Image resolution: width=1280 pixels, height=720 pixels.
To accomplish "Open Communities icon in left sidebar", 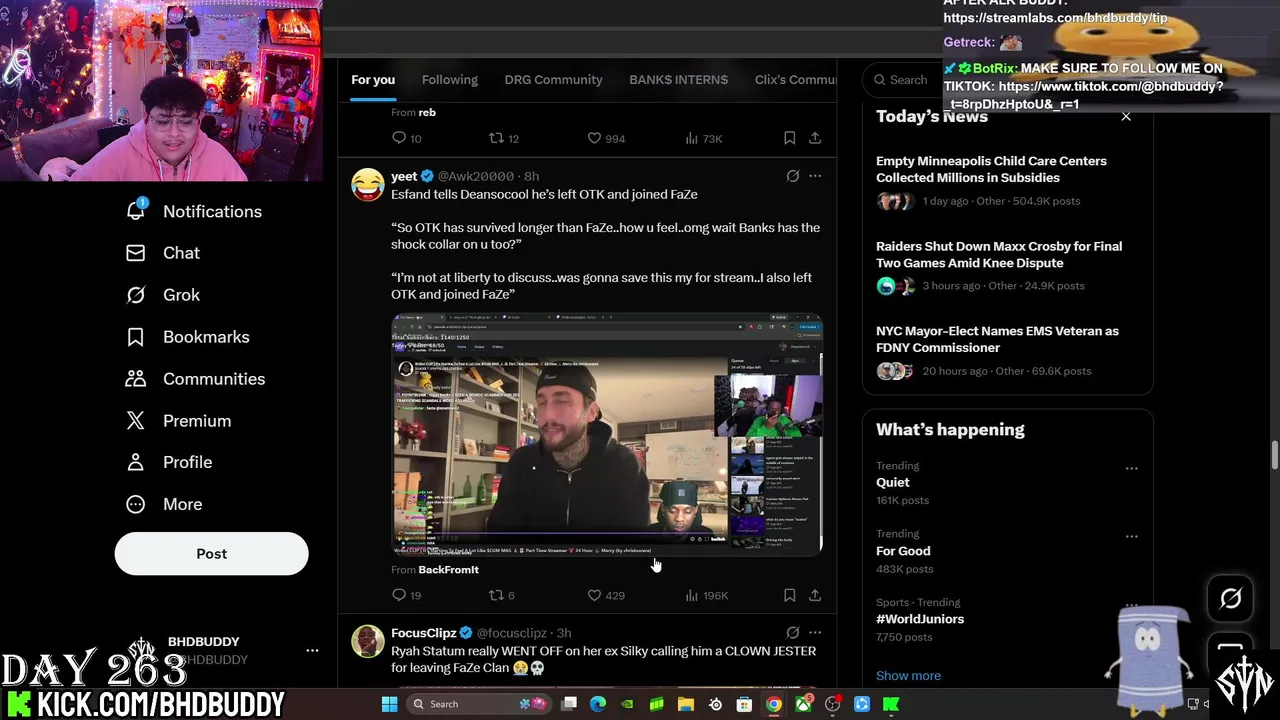I will point(136,379).
